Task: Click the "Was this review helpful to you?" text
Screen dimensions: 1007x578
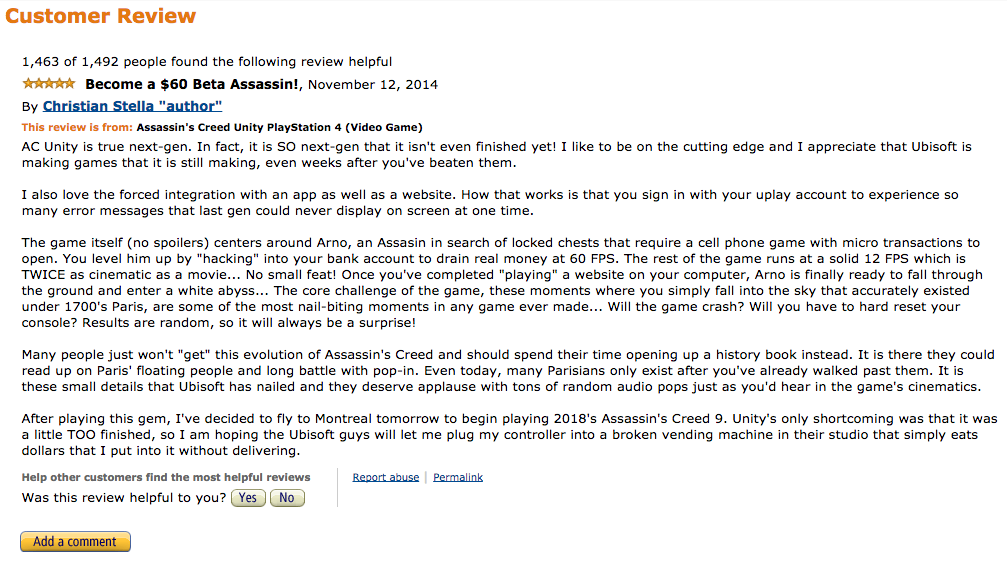Action: 124,498
